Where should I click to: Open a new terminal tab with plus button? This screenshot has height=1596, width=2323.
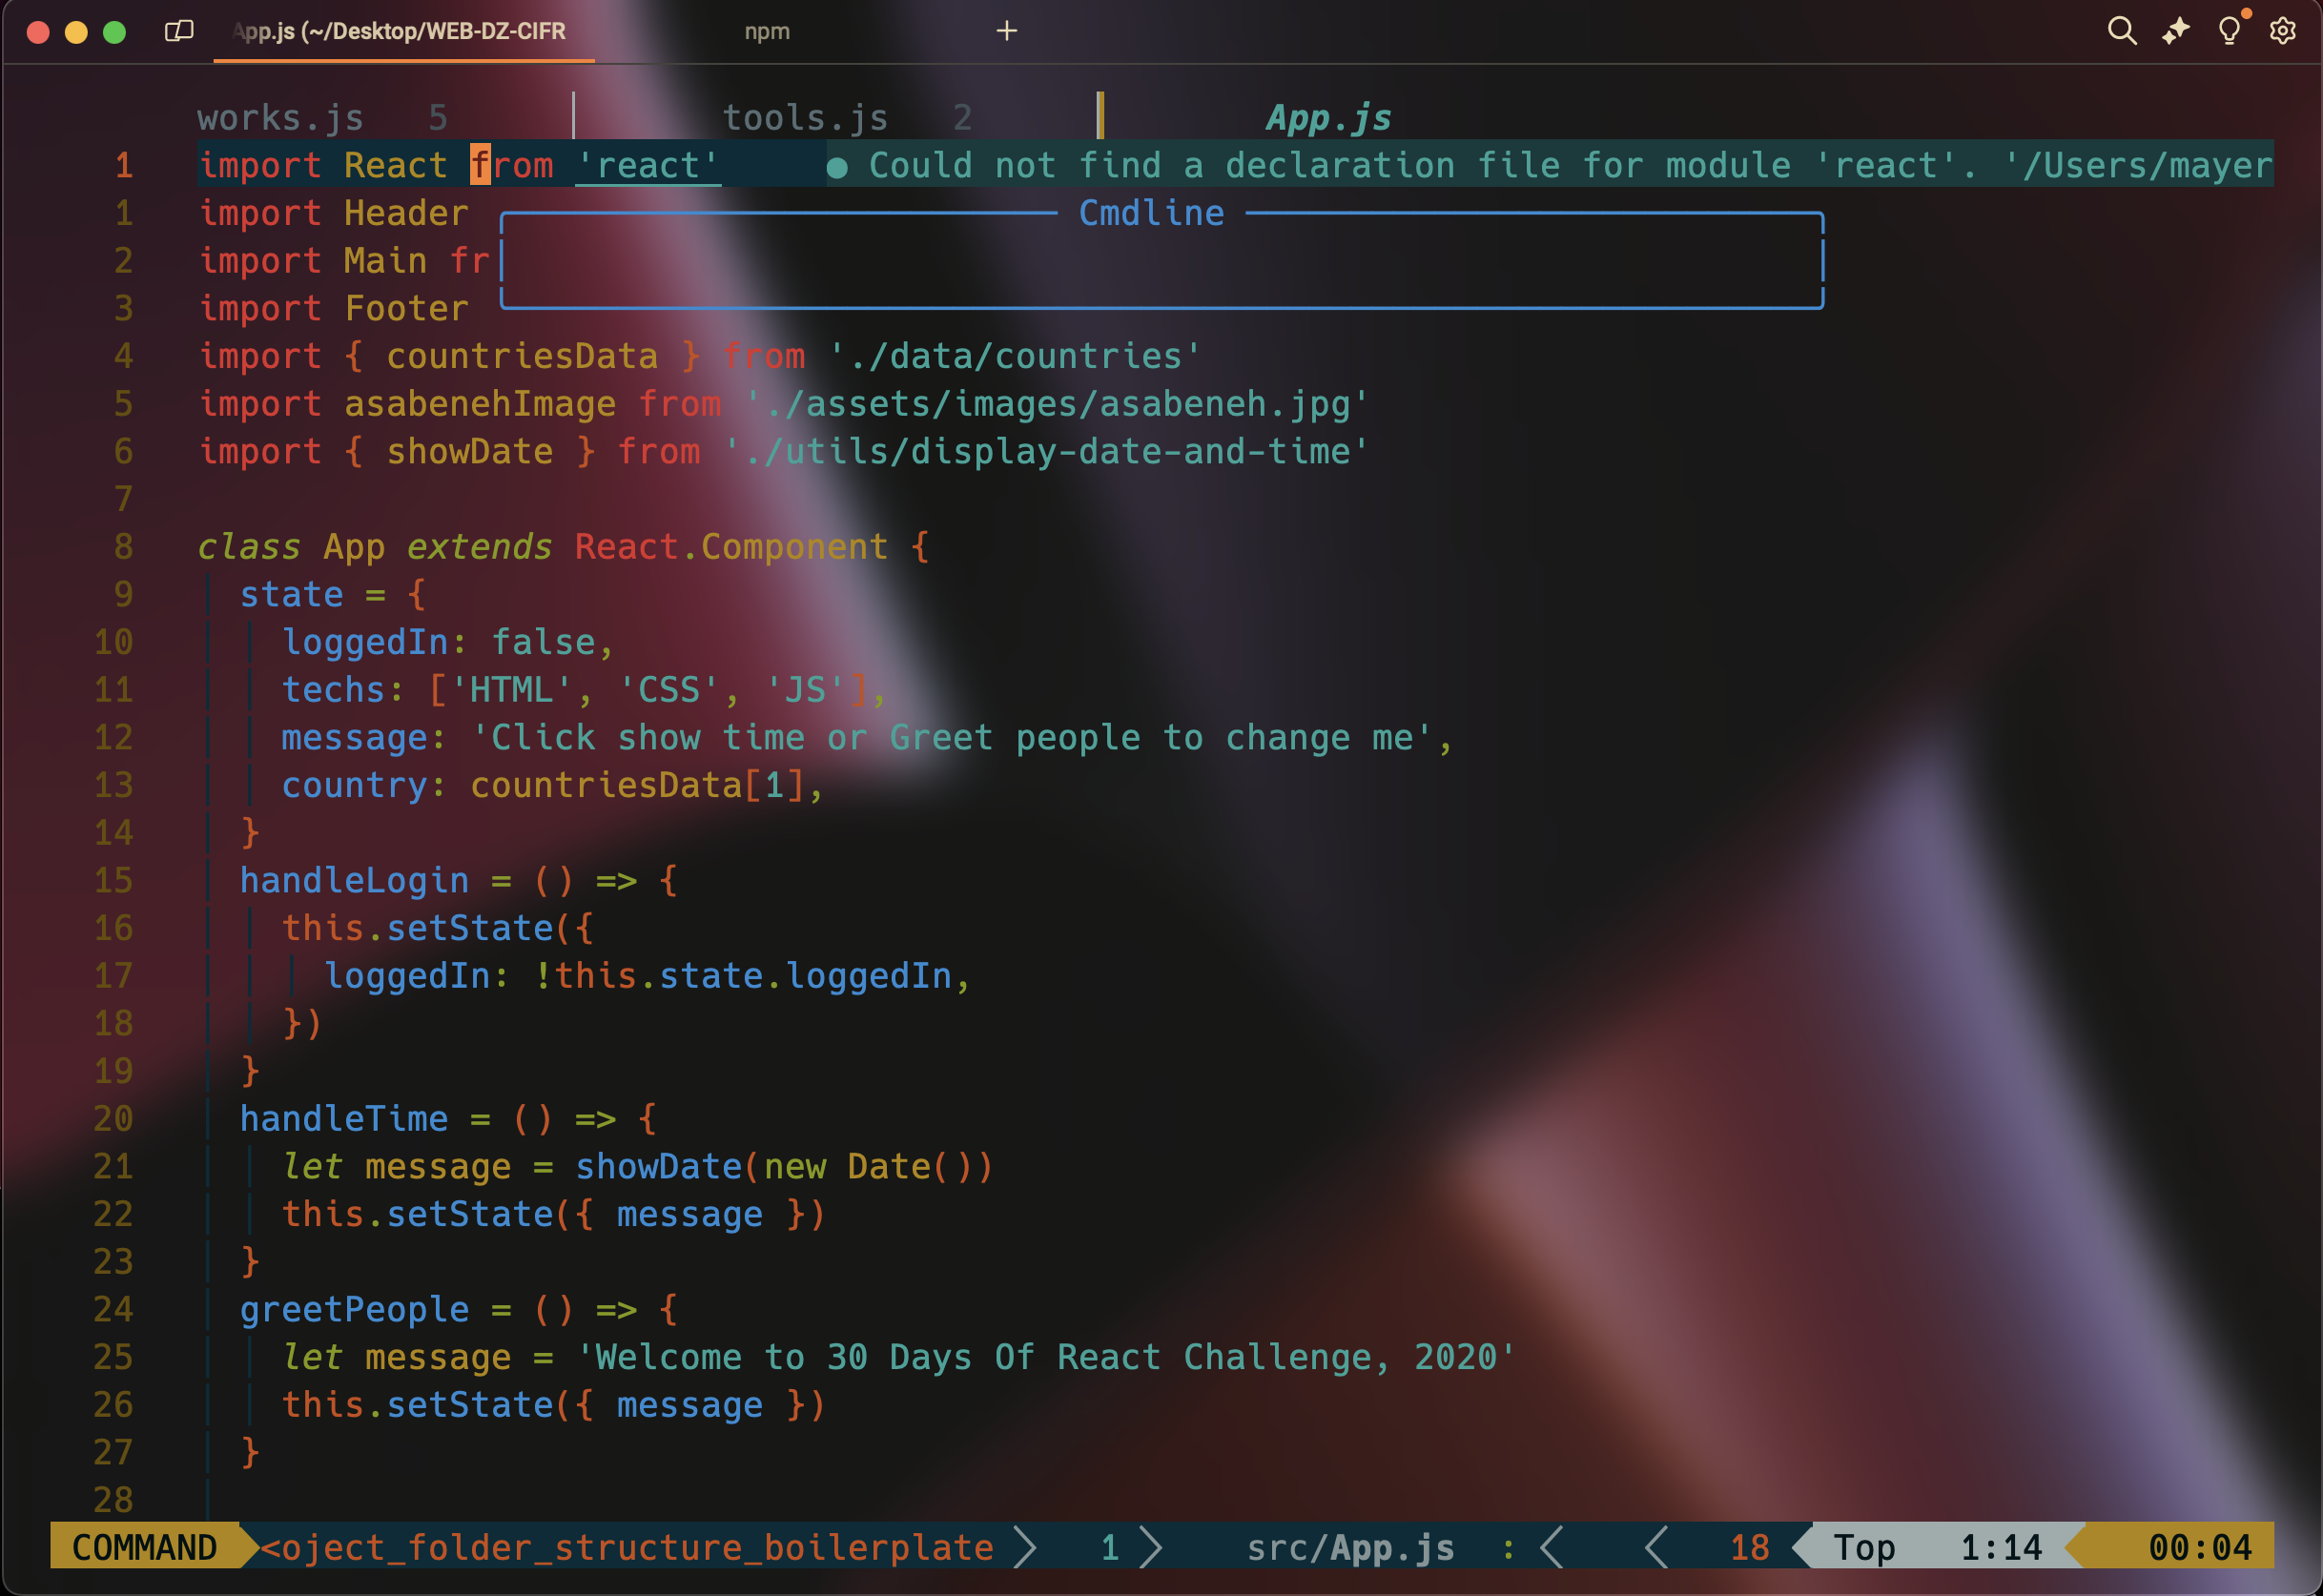1007,31
